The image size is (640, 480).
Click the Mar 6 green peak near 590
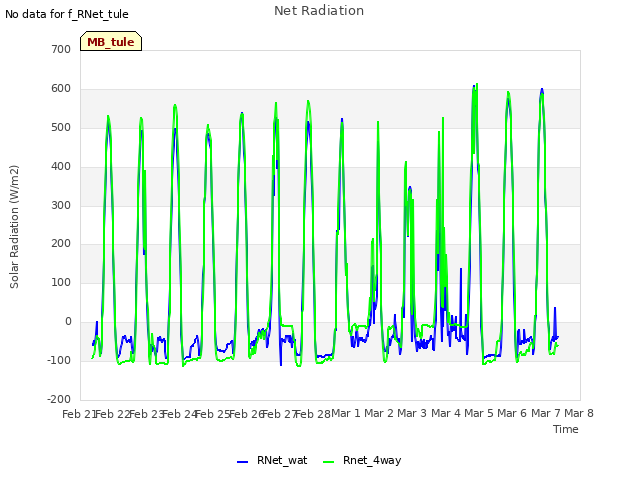point(508,93)
